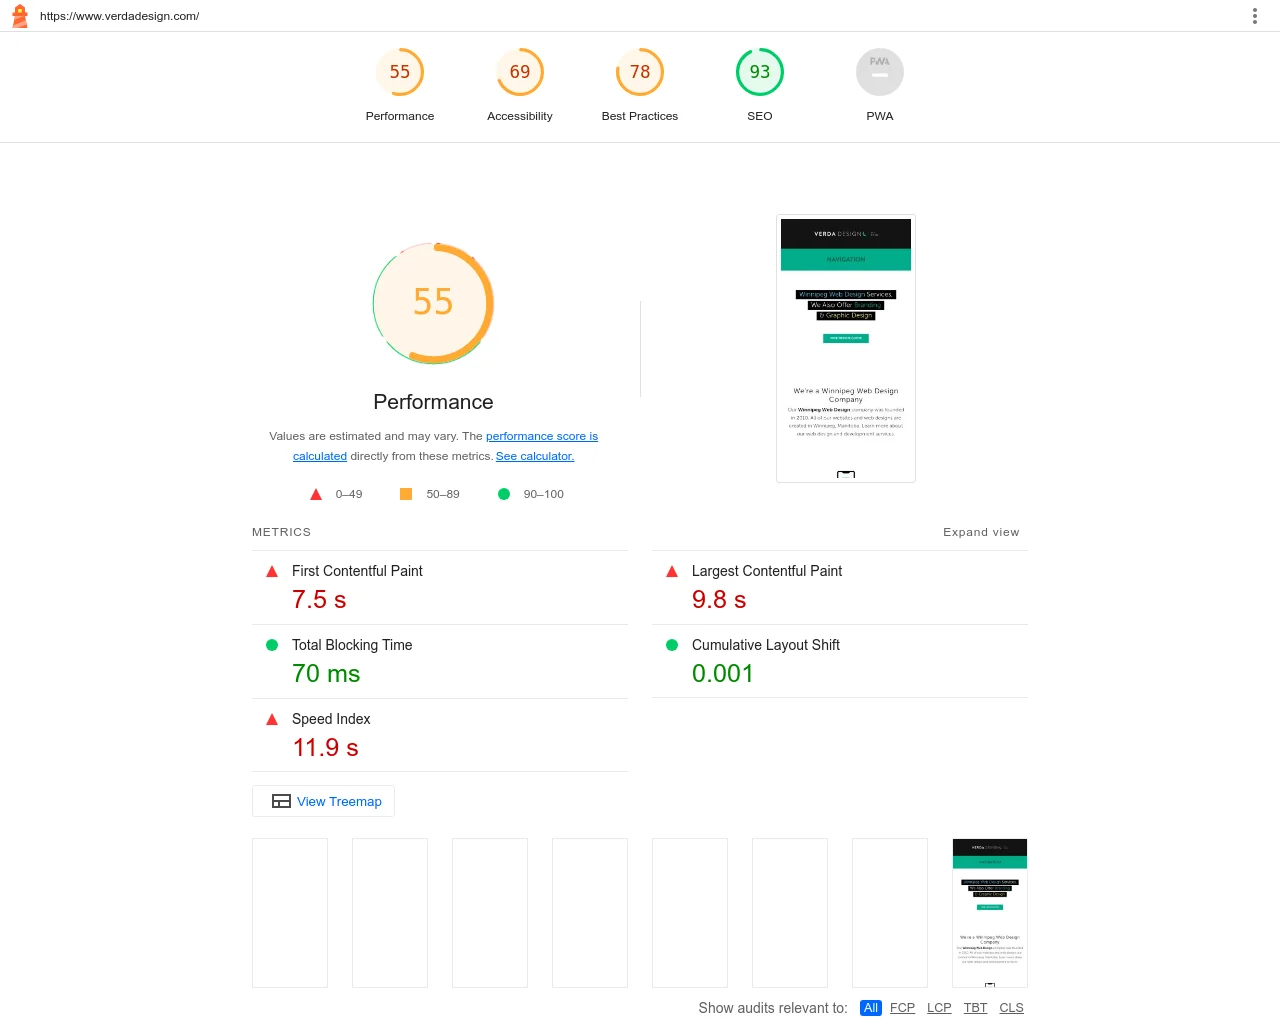The height and width of the screenshot is (1030, 1280).
Task: Jump to SEO score gauge 93
Action: 760,73
